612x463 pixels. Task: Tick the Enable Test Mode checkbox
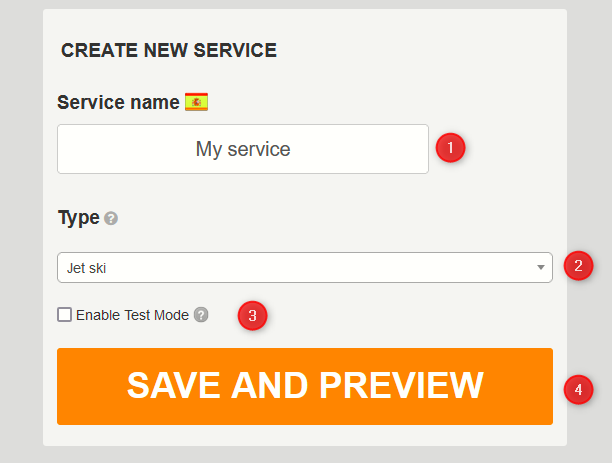(x=64, y=315)
